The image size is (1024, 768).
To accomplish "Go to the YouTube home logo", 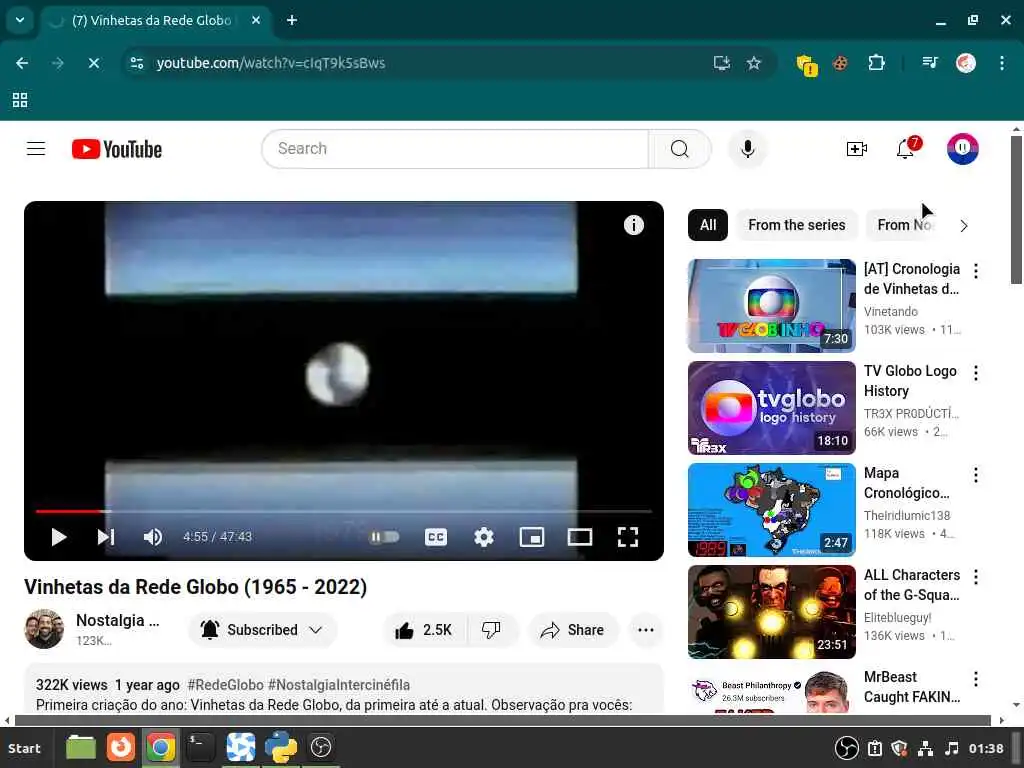I will [117, 149].
